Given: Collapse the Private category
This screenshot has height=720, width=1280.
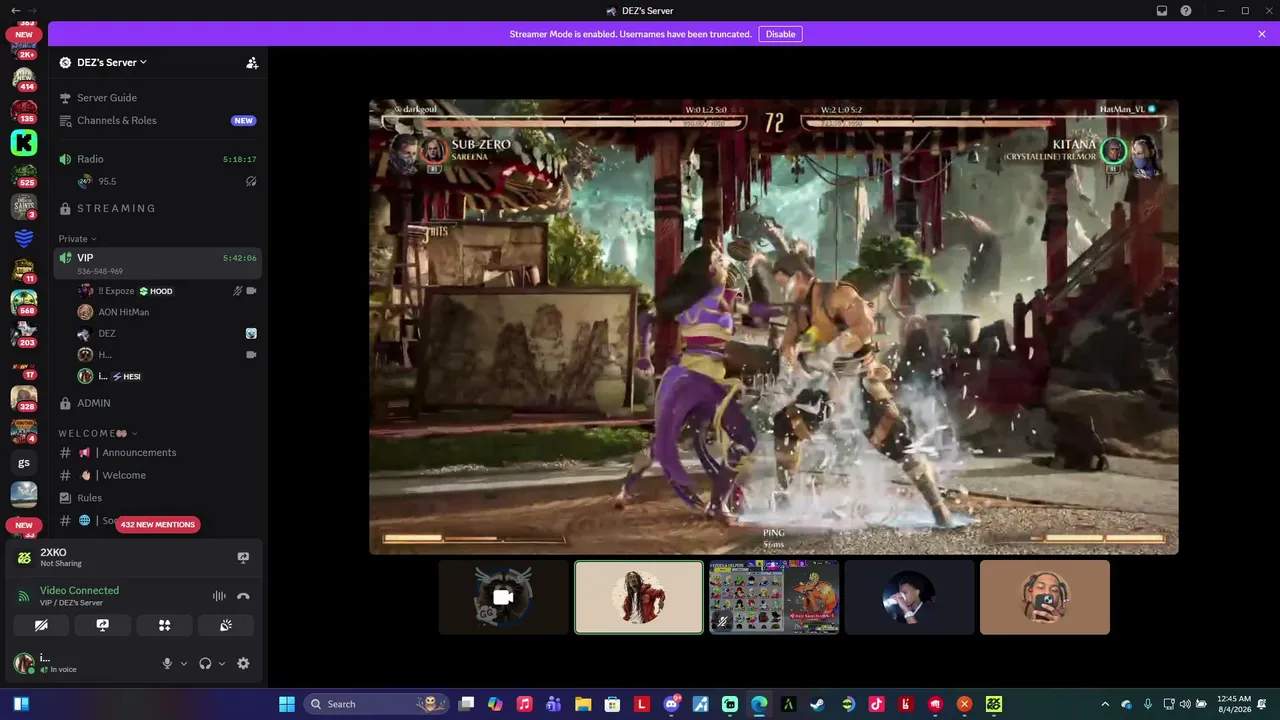Looking at the screenshot, I should pos(78,239).
